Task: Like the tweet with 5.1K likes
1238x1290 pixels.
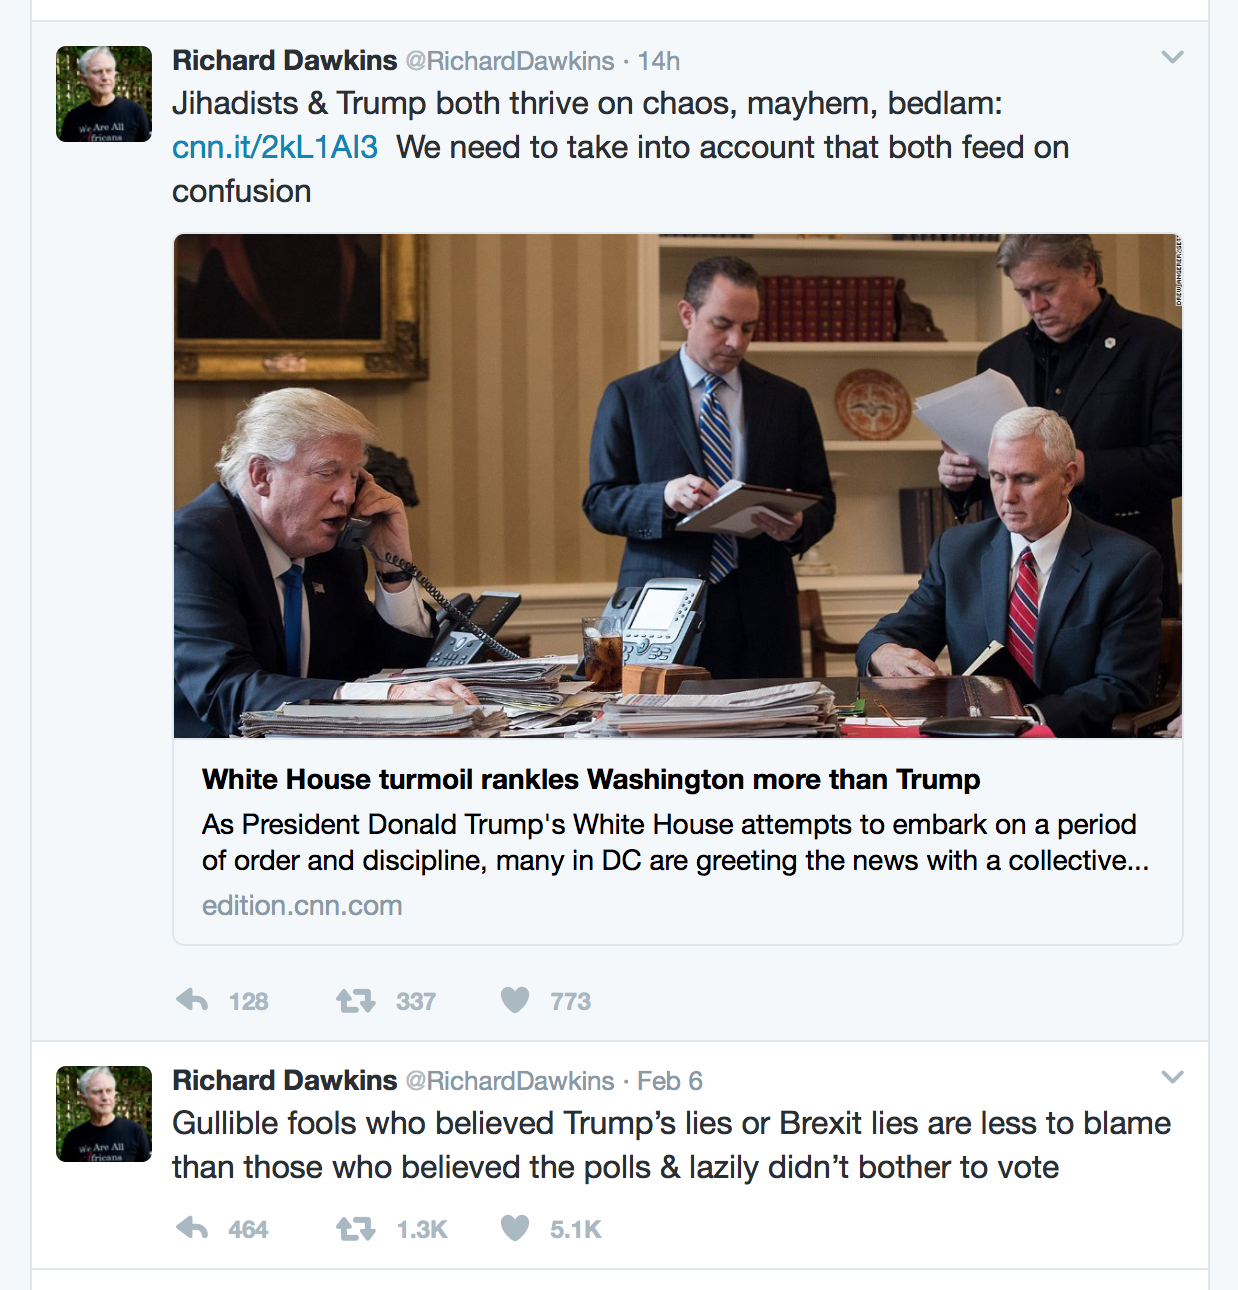Action: point(515,1228)
